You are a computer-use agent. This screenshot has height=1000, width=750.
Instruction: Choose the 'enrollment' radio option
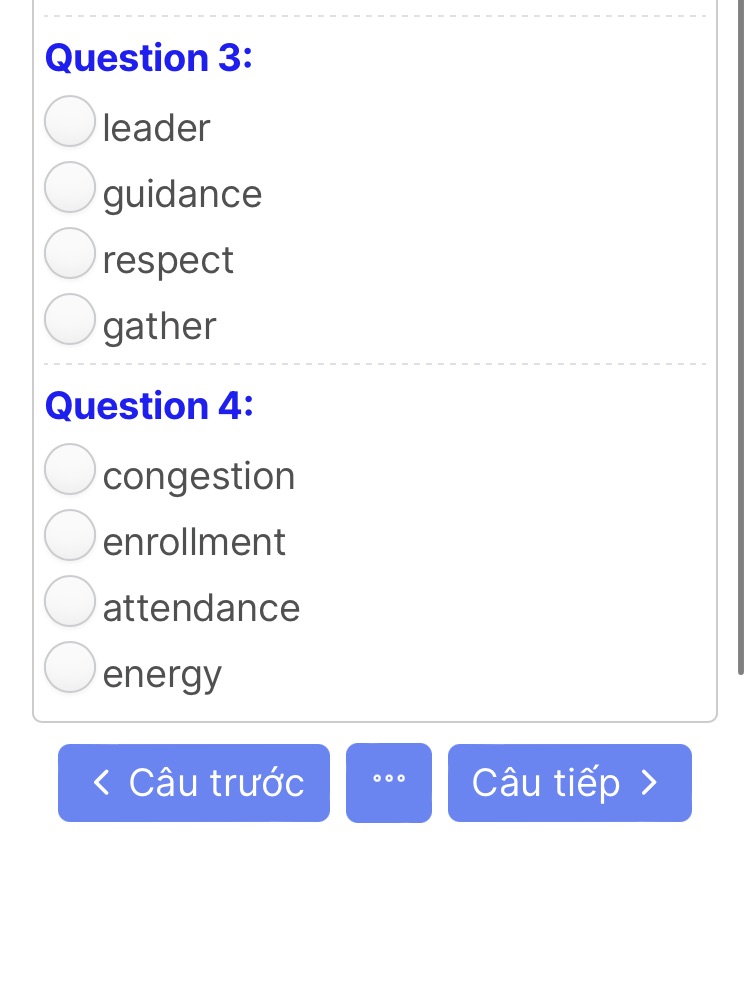pyautogui.click(x=70, y=535)
